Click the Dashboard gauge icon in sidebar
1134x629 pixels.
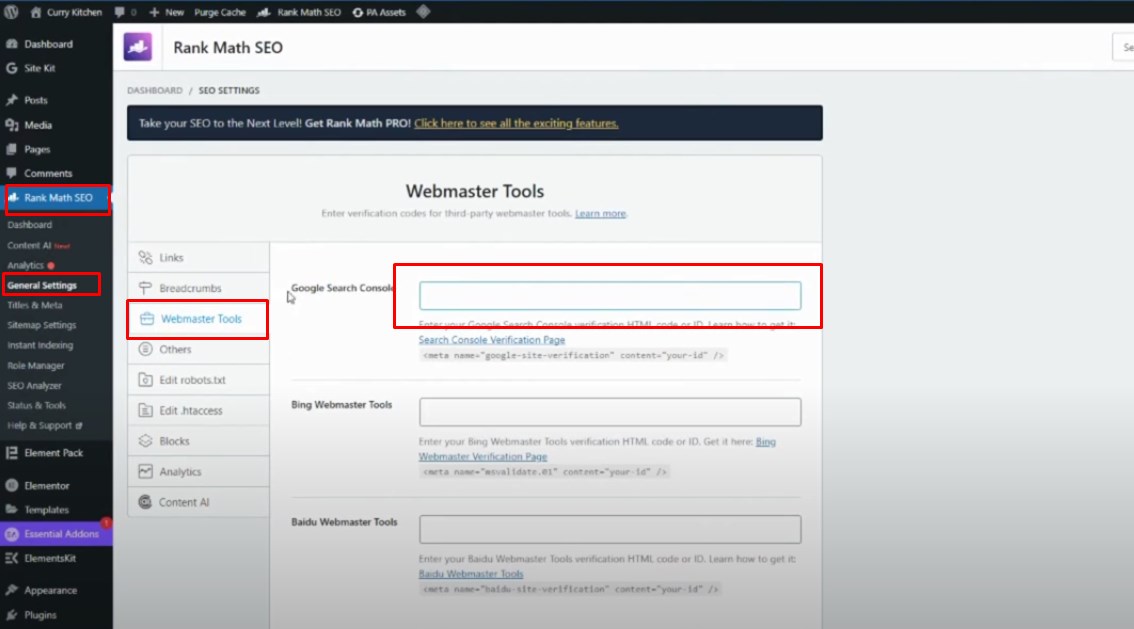click(12, 44)
